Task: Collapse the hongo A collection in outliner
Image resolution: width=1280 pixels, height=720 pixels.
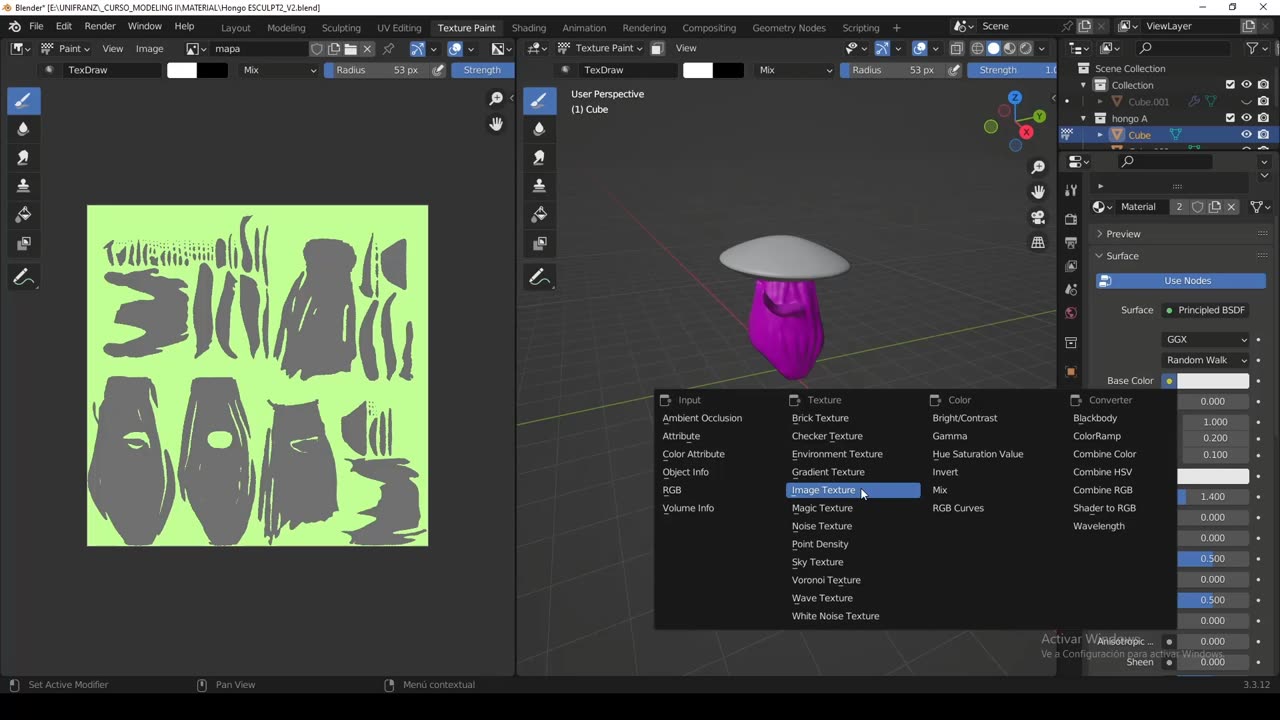Action: pyautogui.click(x=1083, y=118)
